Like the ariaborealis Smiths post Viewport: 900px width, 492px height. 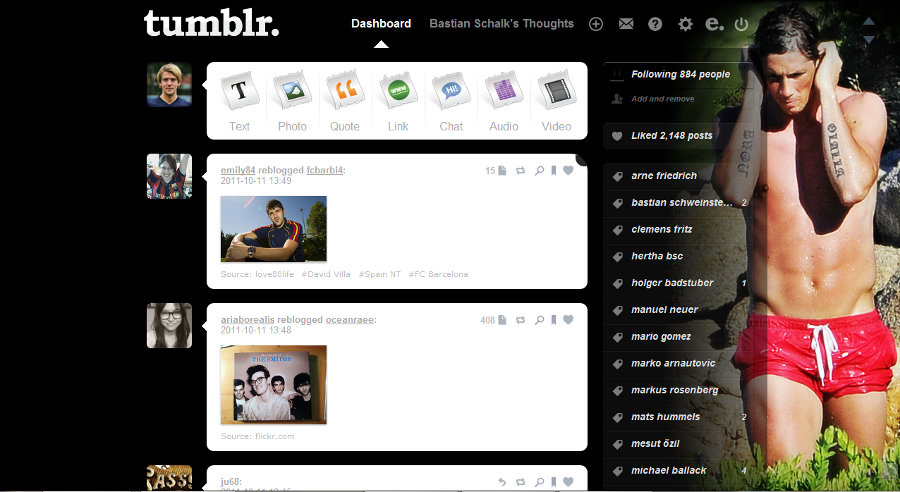pyautogui.click(x=568, y=319)
